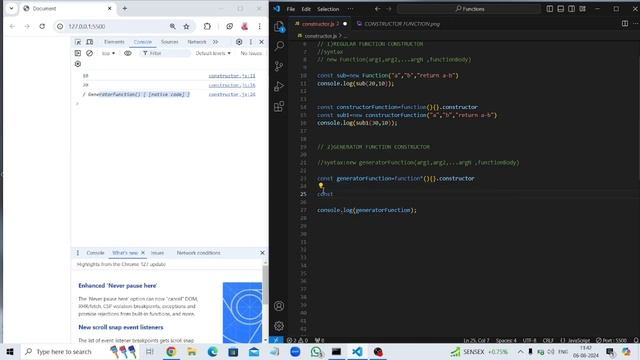Open the JavaScript context 'top' dropdown
This screenshot has width=640, height=360.
click(108, 53)
